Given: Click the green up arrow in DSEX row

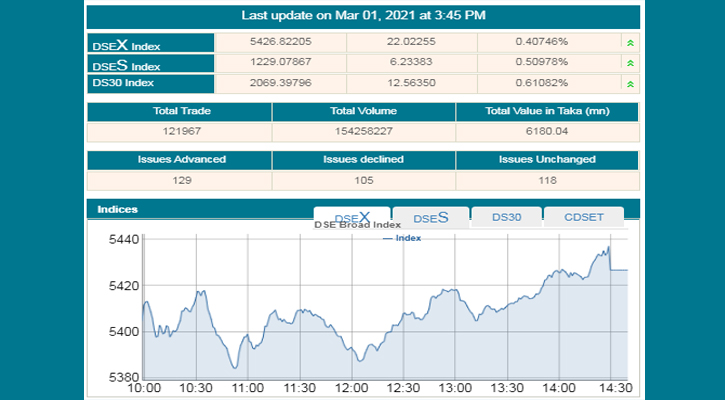Looking at the screenshot, I should (629, 43).
